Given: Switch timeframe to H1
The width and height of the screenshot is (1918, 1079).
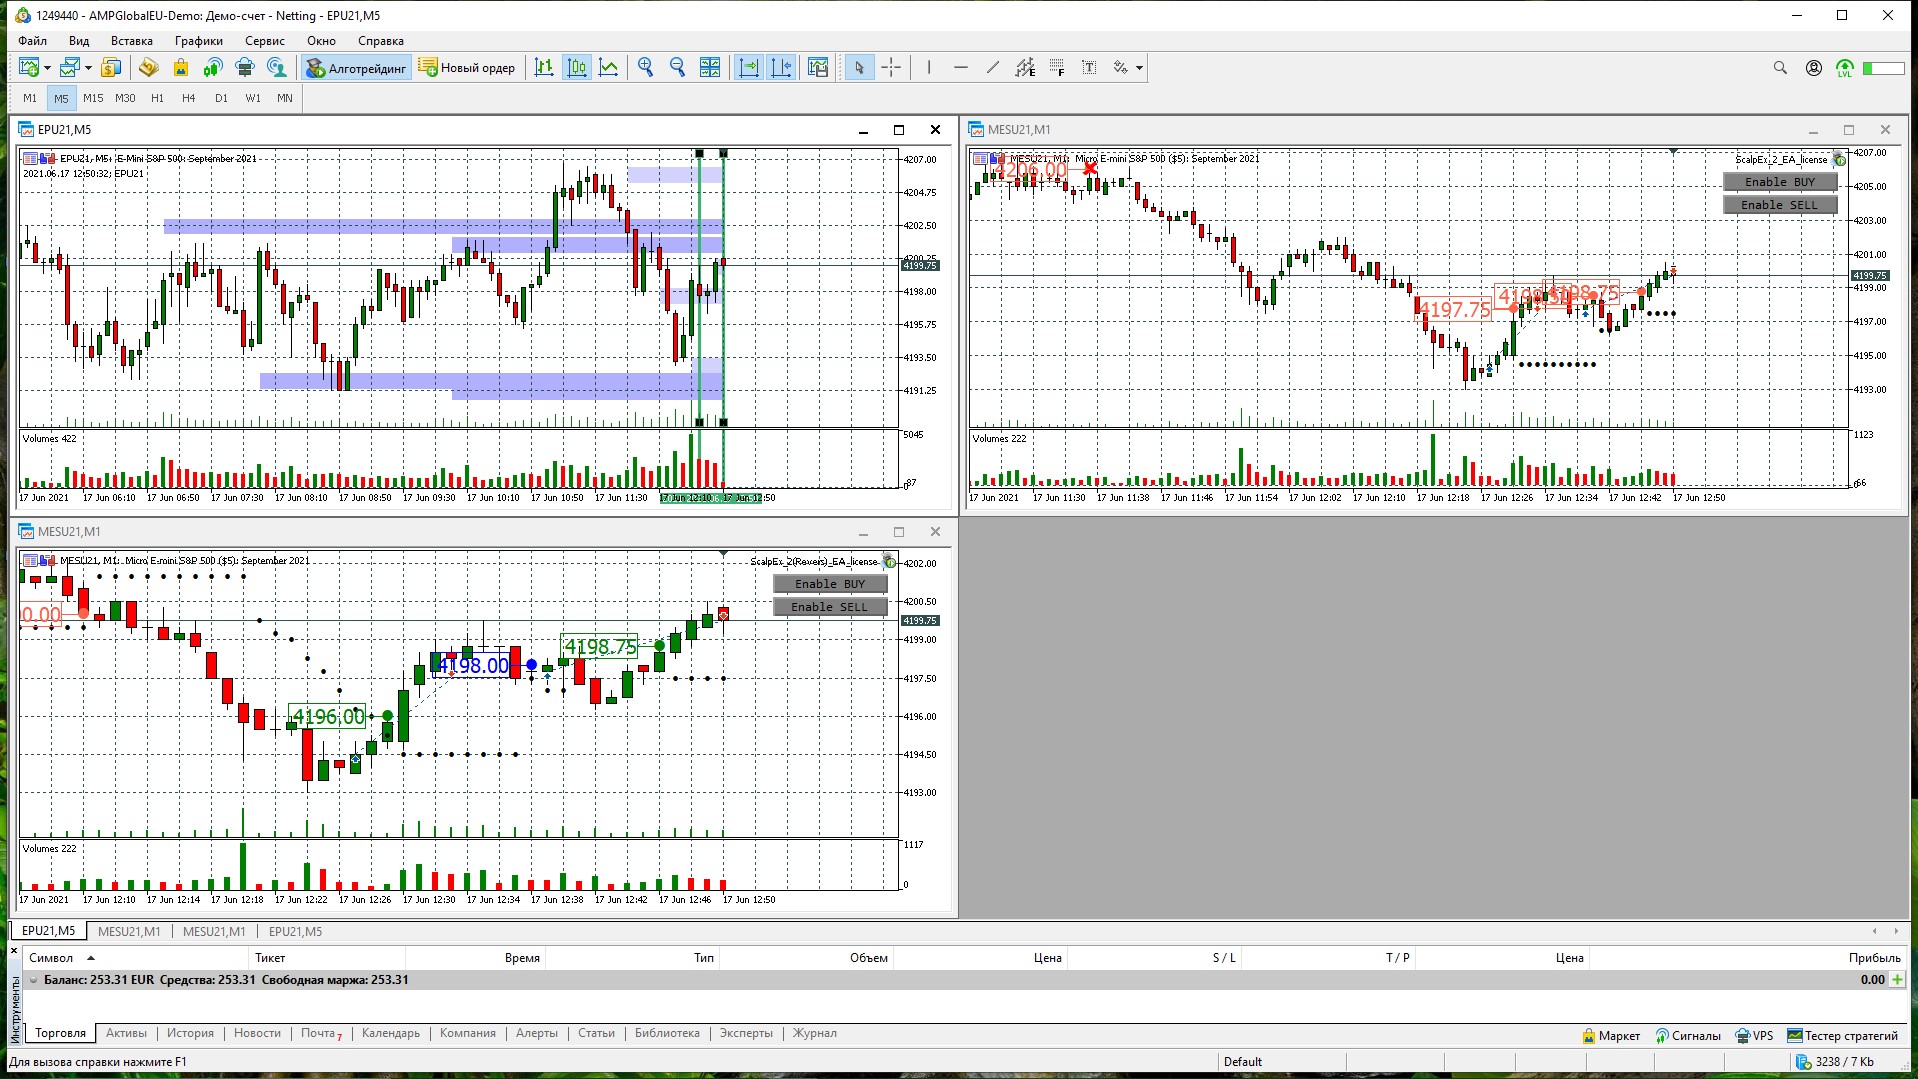Looking at the screenshot, I should click(x=157, y=98).
